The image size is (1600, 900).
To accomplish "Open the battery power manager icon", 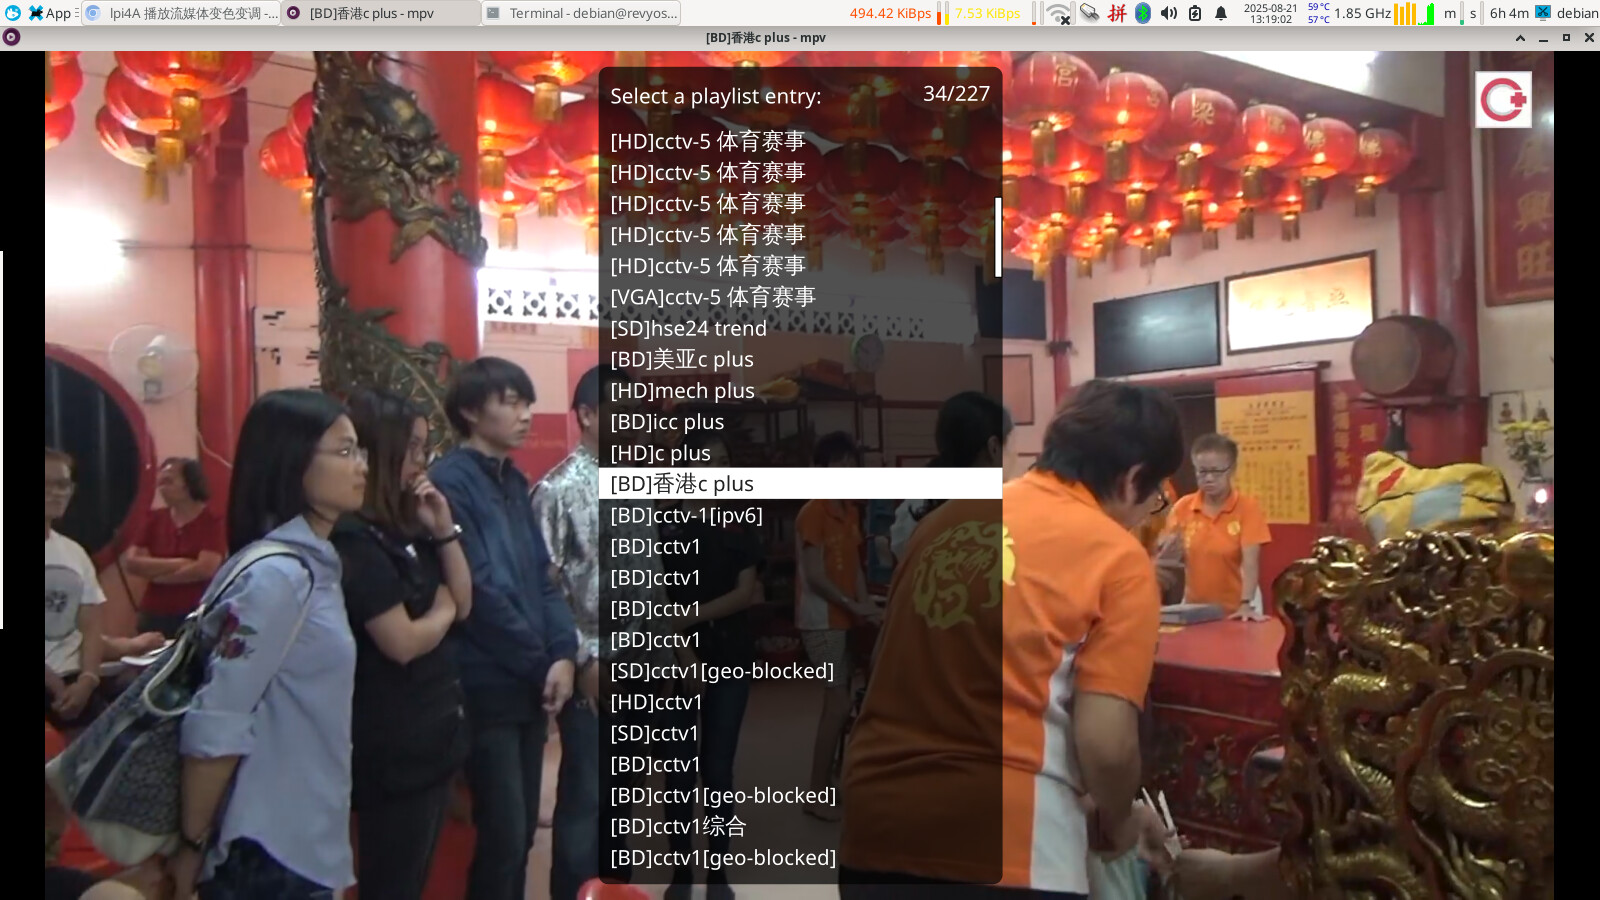I will [x=1194, y=13].
